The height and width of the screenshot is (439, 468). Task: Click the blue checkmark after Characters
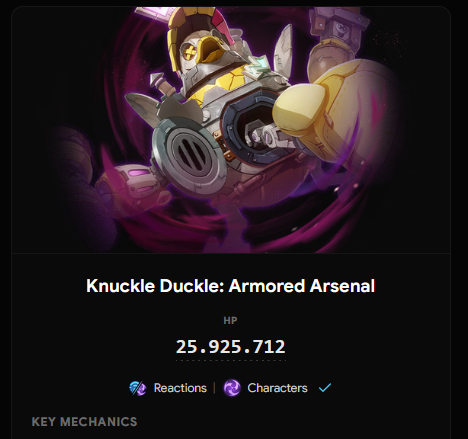point(325,388)
